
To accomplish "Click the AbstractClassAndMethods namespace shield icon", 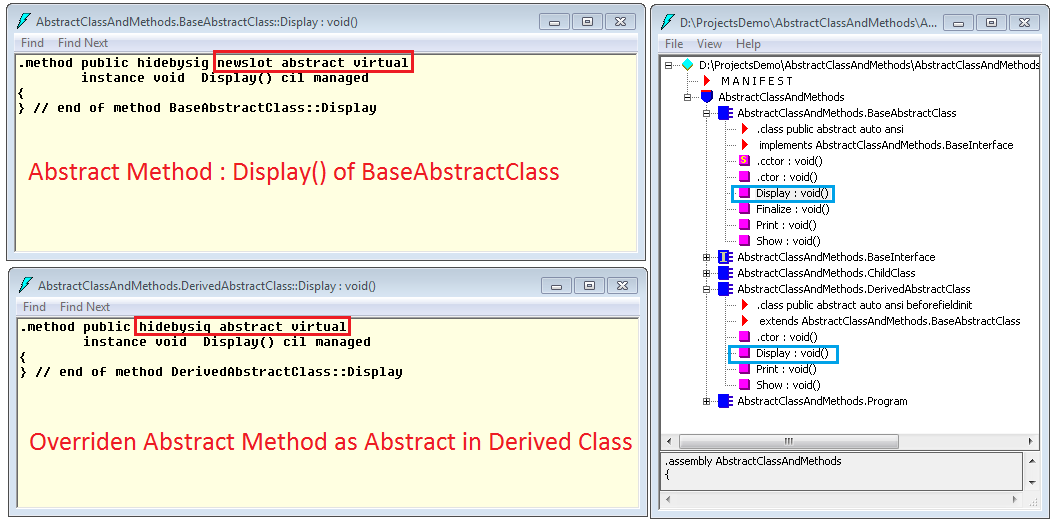I will click(706, 97).
